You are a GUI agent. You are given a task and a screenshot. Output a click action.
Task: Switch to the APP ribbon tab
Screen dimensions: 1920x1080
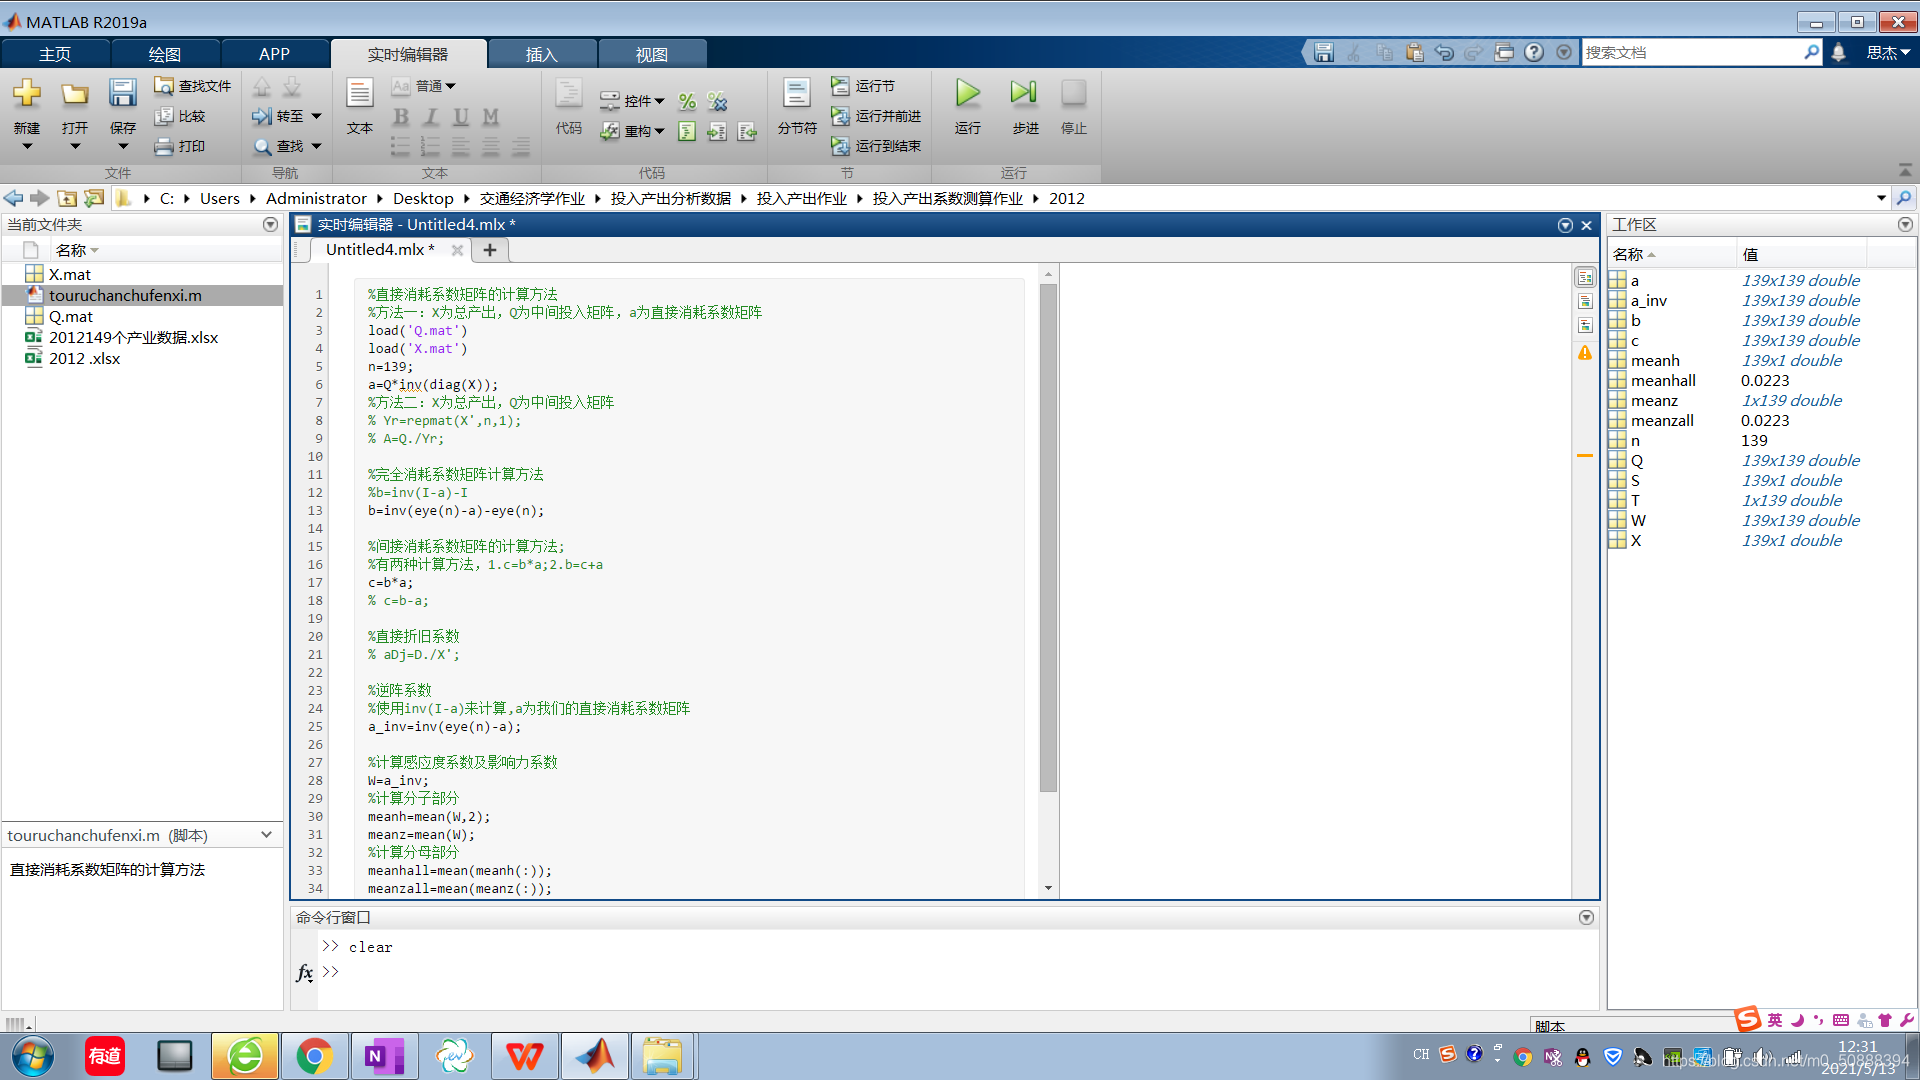click(274, 54)
